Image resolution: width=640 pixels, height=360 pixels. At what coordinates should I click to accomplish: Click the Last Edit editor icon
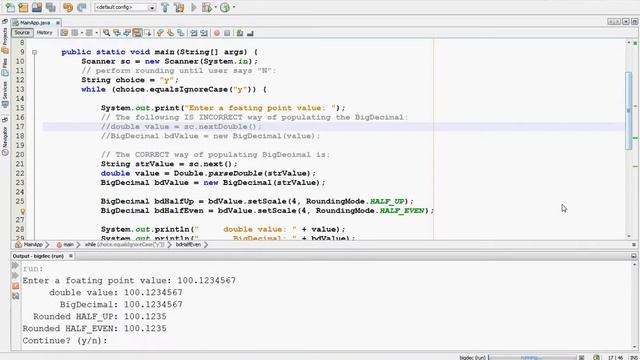64,33
